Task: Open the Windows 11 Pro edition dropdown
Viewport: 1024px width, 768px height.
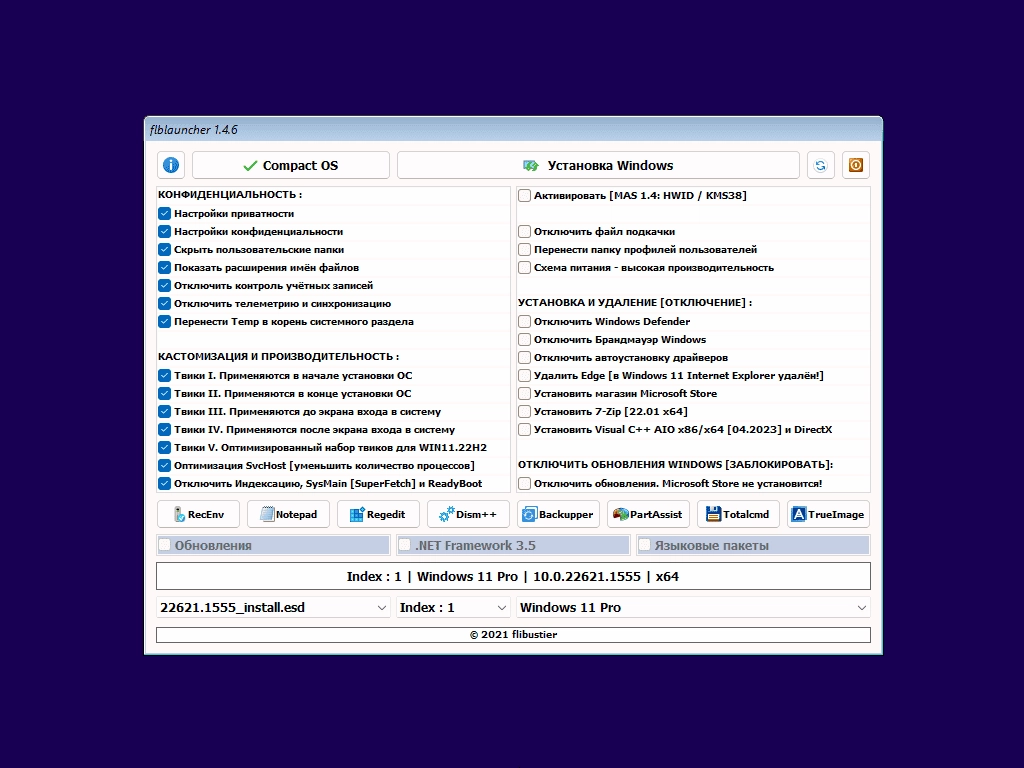Action: tap(694, 608)
